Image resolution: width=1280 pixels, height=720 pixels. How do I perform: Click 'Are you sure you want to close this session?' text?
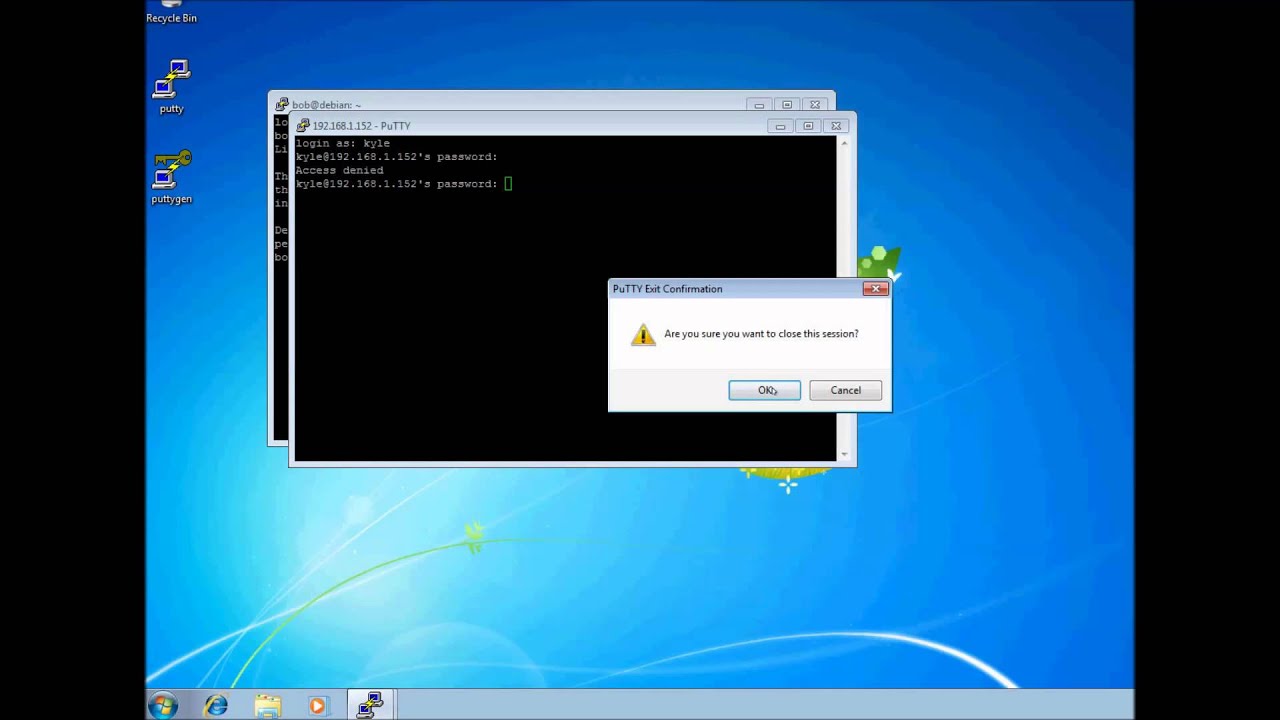tap(761, 334)
